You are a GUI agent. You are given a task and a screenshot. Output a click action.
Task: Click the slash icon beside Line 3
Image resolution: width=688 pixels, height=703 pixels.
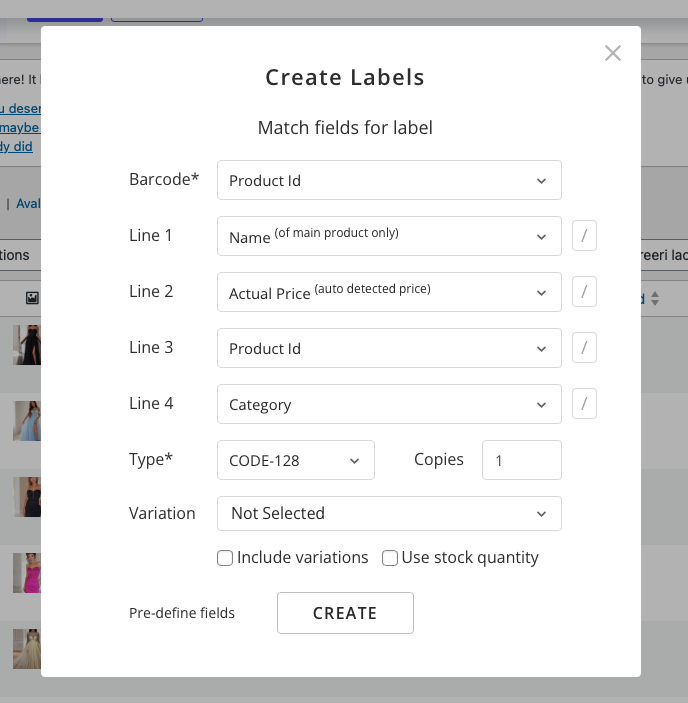(584, 348)
